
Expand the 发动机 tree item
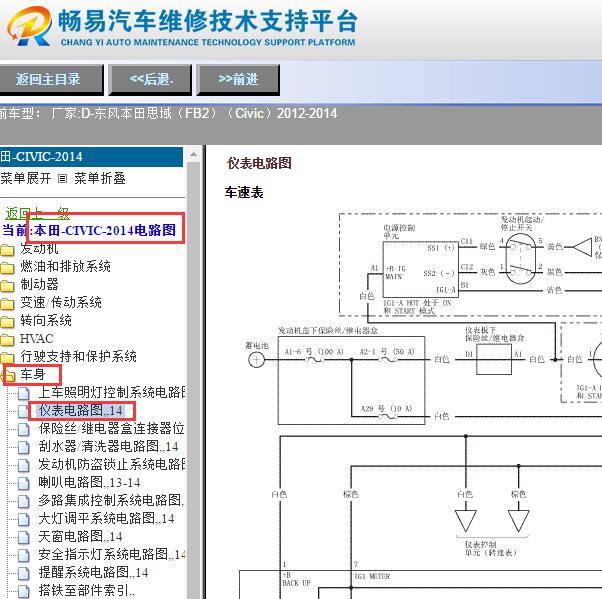[x=39, y=248]
